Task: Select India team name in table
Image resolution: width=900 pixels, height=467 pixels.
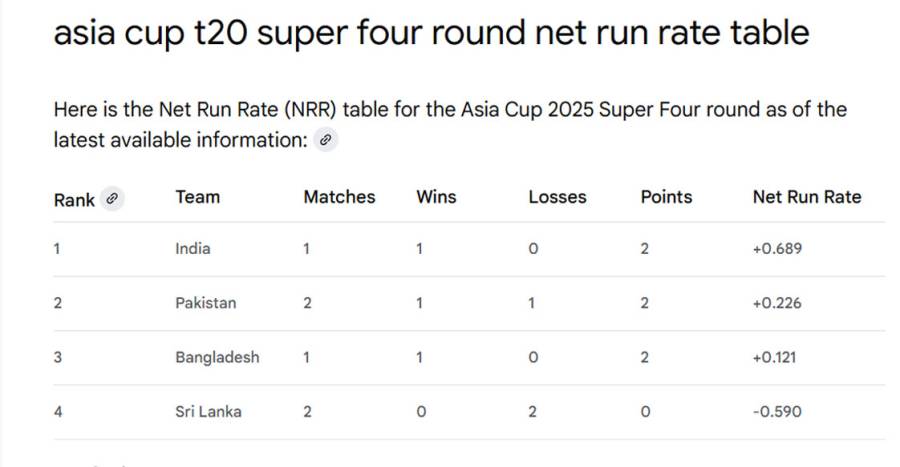Action: pos(193,248)
